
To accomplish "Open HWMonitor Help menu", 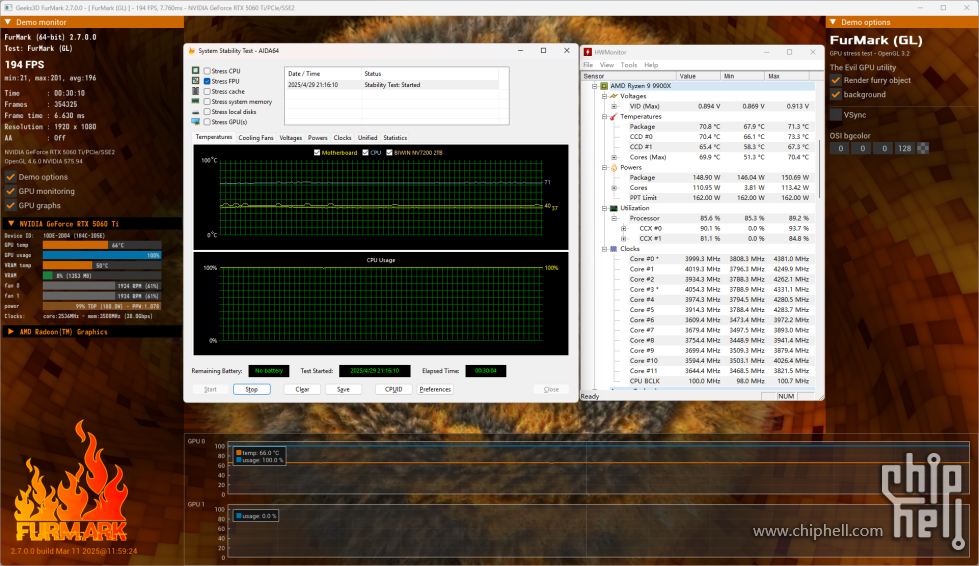I will (651, 65).
